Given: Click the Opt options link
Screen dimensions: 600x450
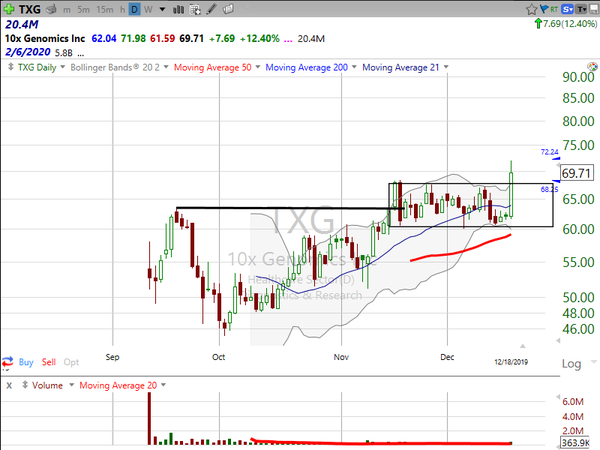Looking at the screenshot, I should click(x=71, y=362).
